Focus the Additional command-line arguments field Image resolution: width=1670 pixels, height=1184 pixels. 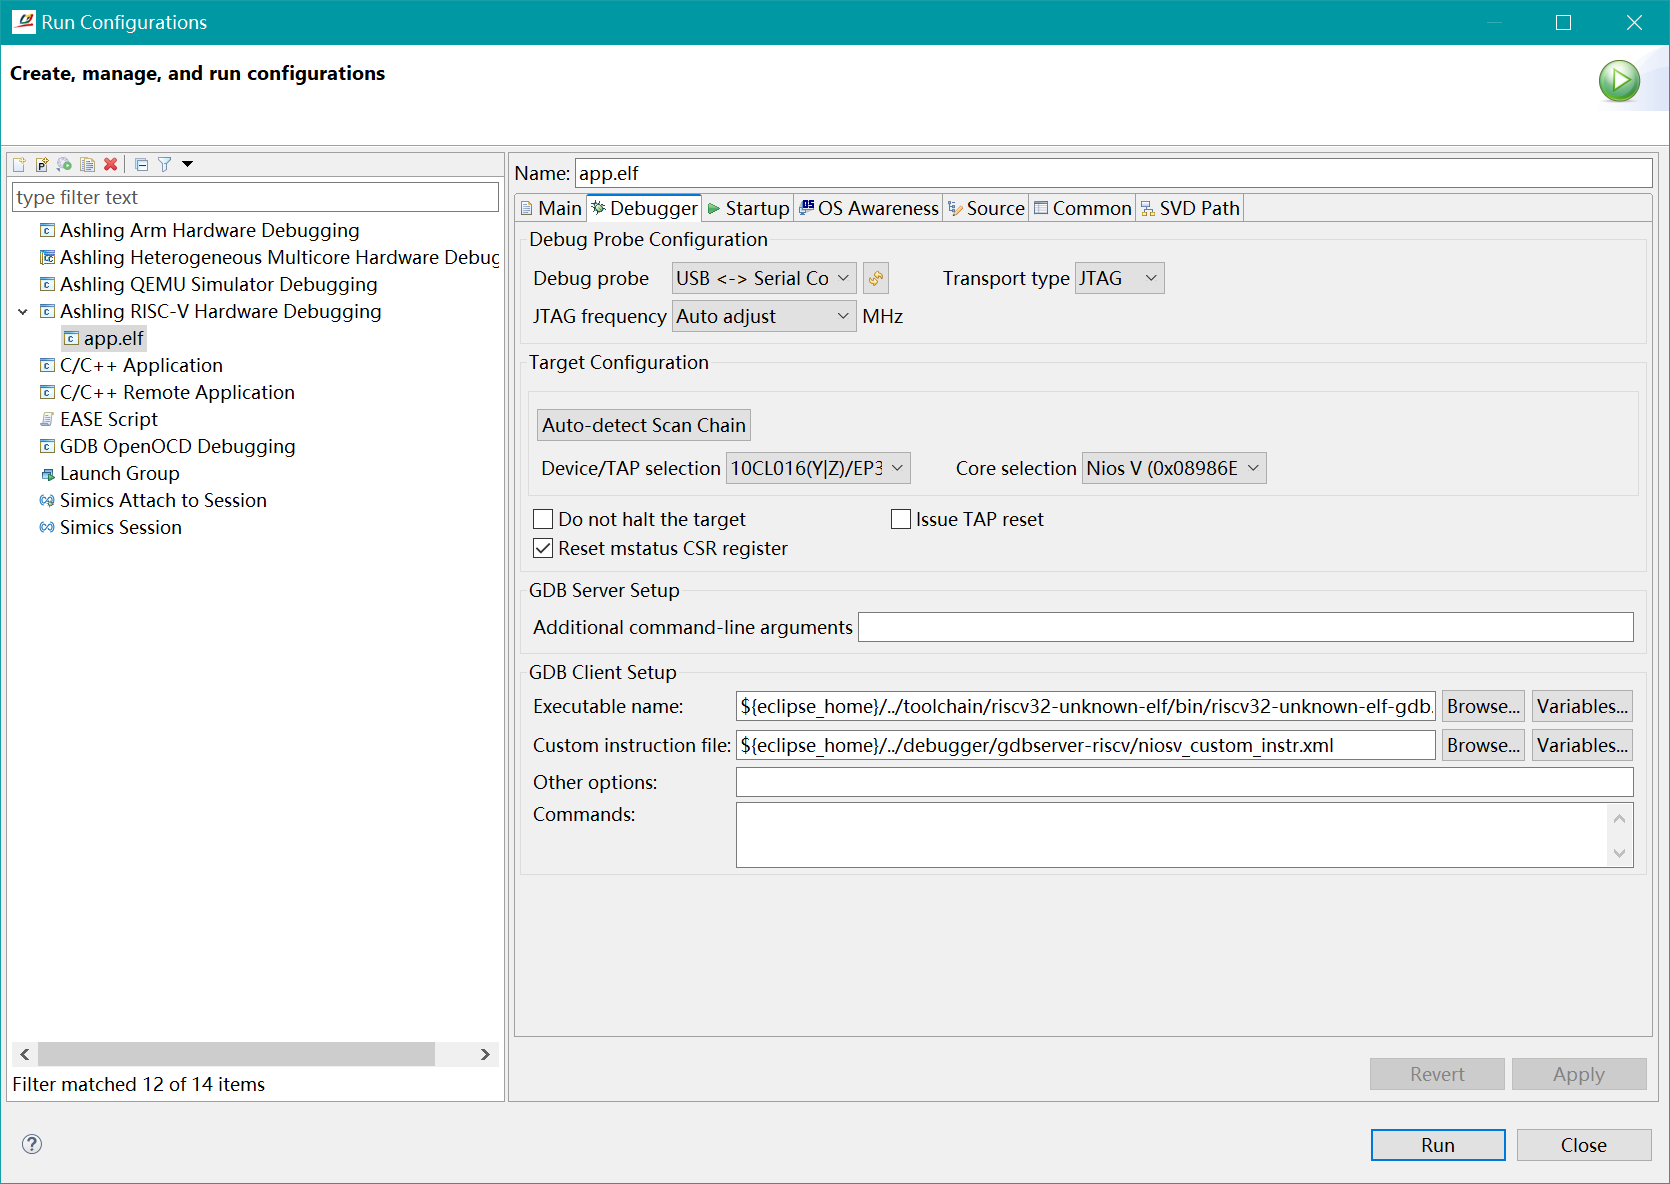click(1246, 627)
